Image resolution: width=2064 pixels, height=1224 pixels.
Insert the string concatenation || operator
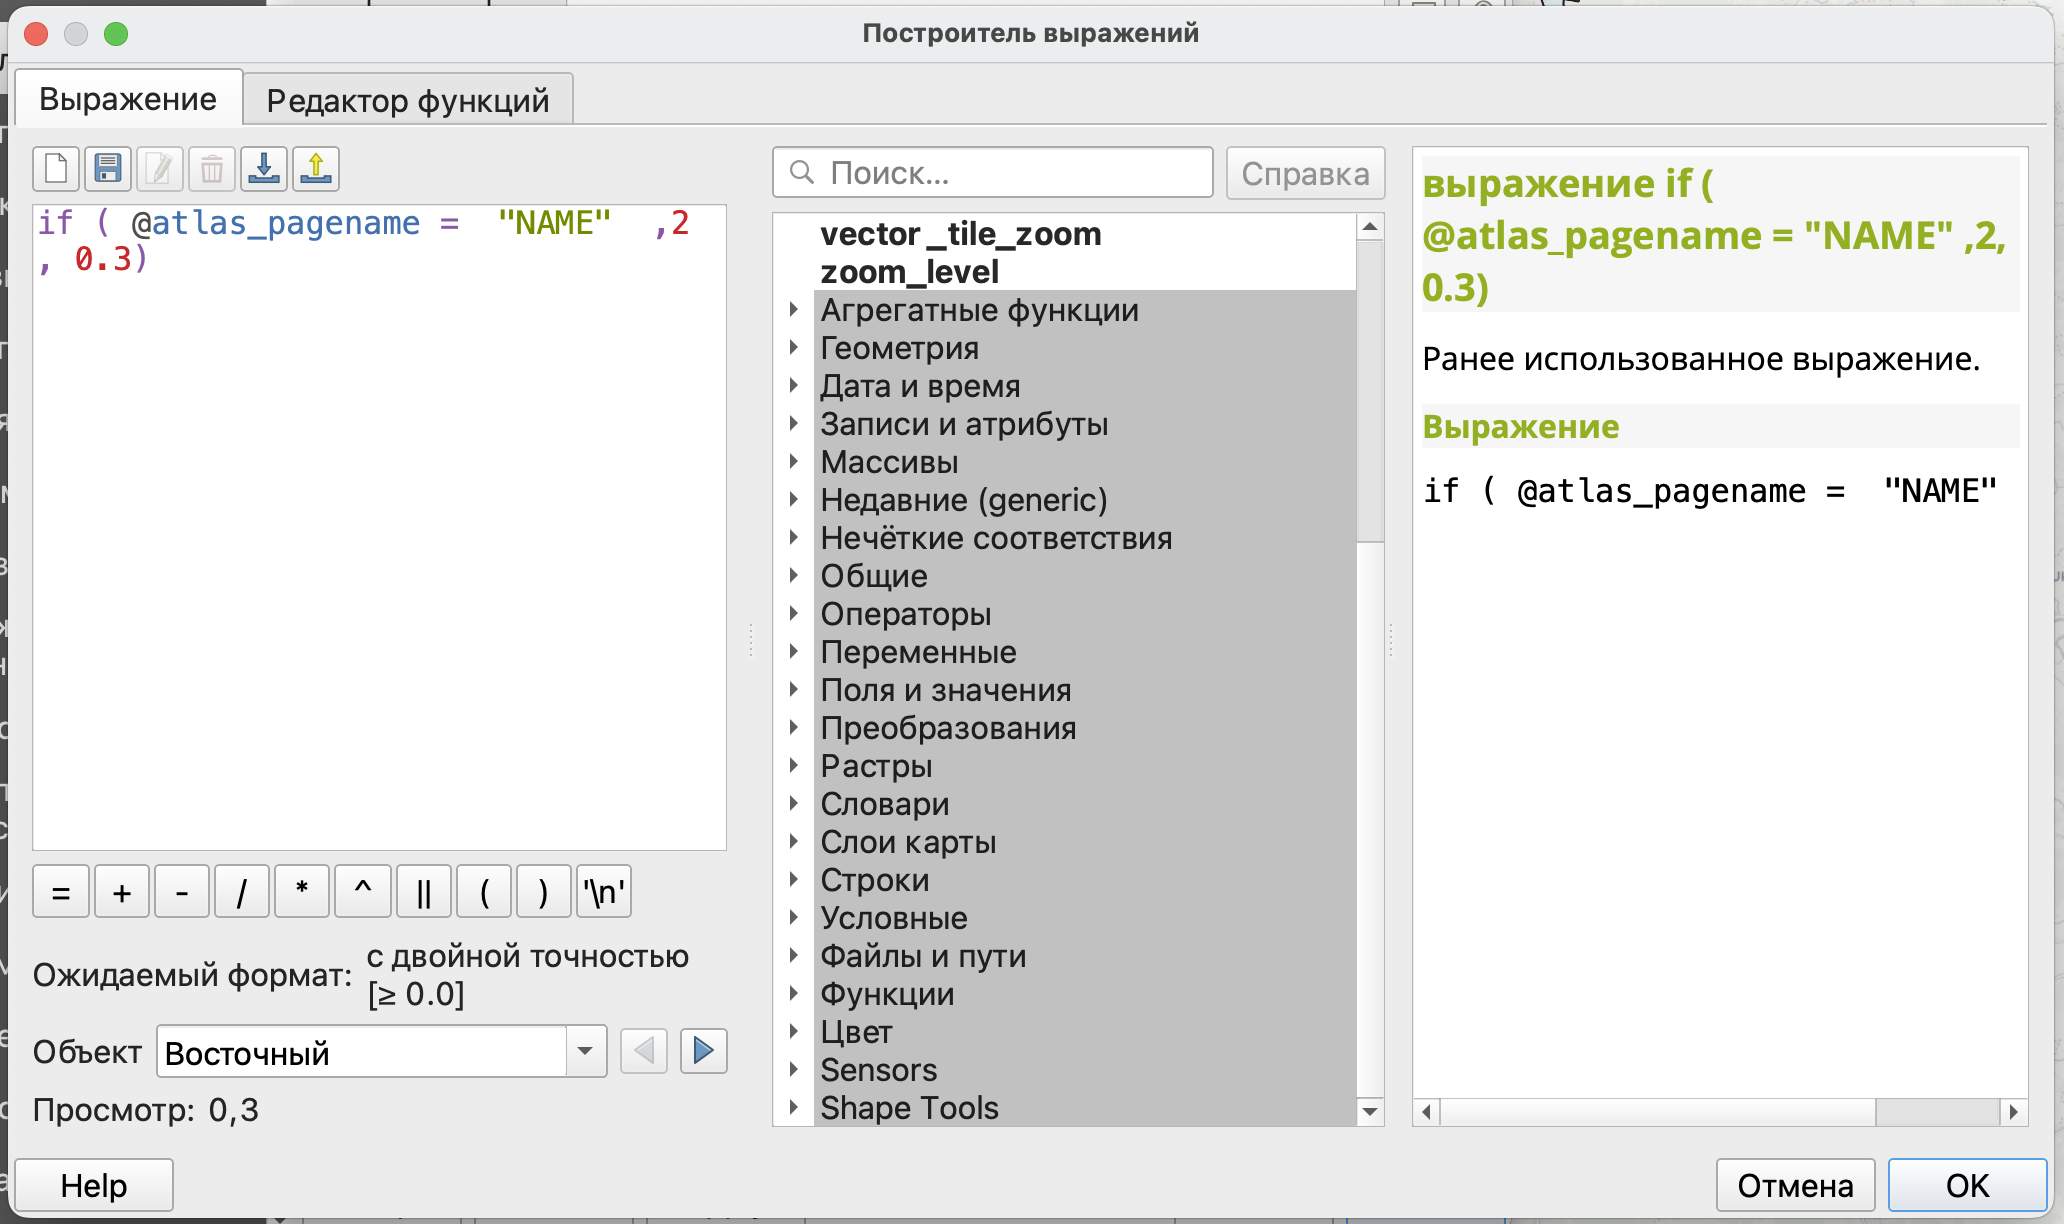(423, 892)
